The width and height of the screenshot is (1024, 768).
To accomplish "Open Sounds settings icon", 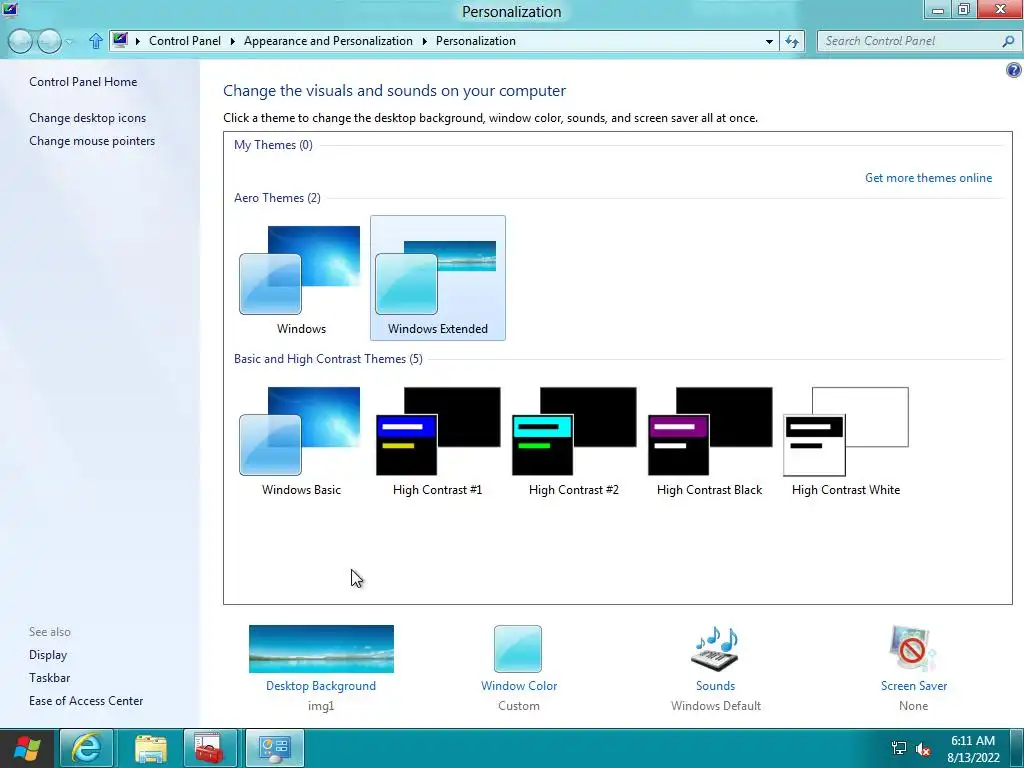I will pyautogui.click(x=715, y=648).
